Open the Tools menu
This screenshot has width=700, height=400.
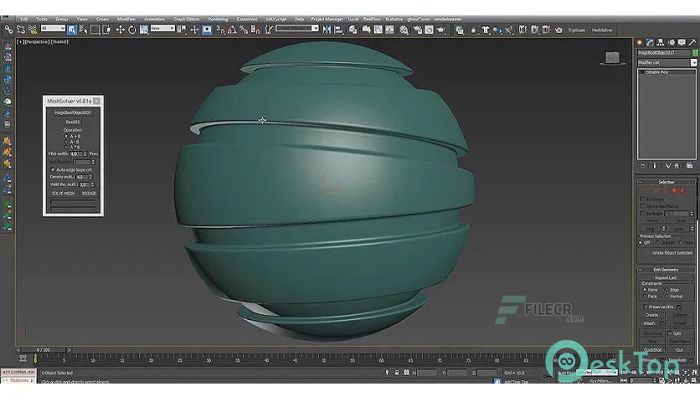coord(42,19)
